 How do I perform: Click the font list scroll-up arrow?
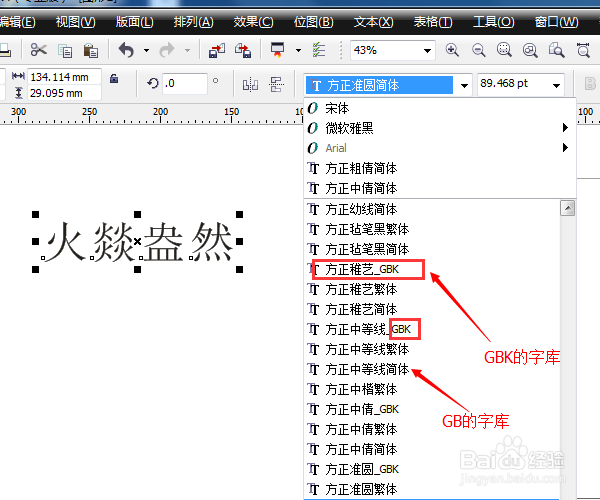pos(567,208)
